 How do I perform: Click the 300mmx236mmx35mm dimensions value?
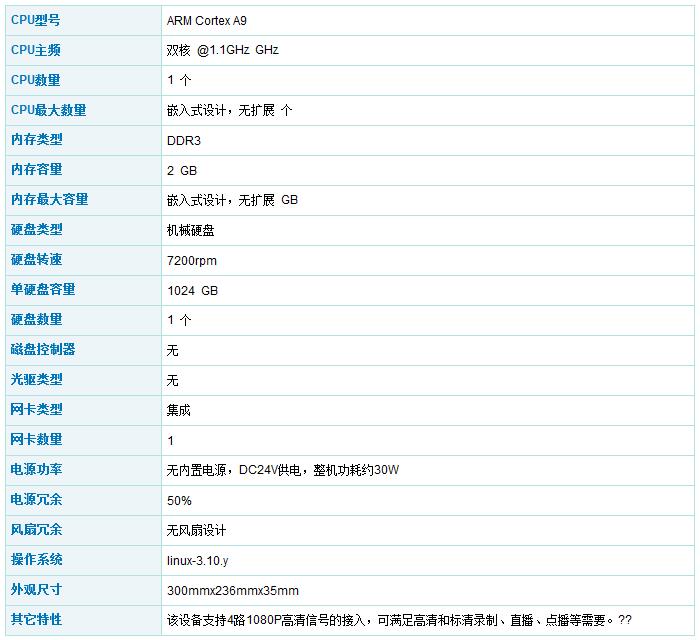pos(232,591)
